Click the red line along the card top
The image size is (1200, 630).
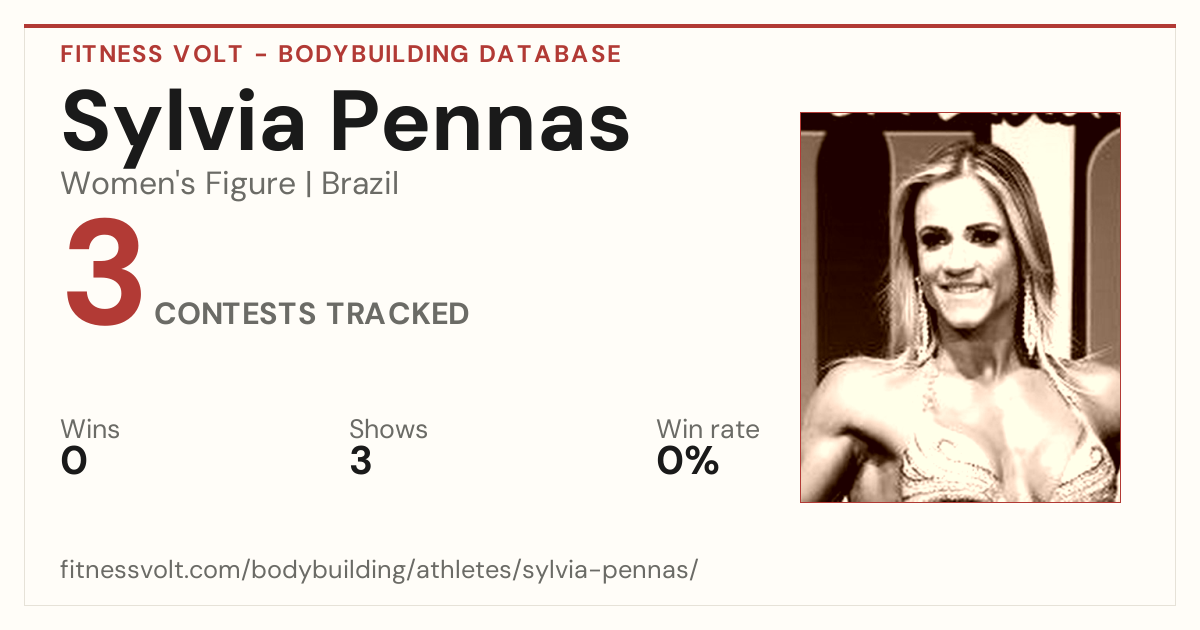600,26
